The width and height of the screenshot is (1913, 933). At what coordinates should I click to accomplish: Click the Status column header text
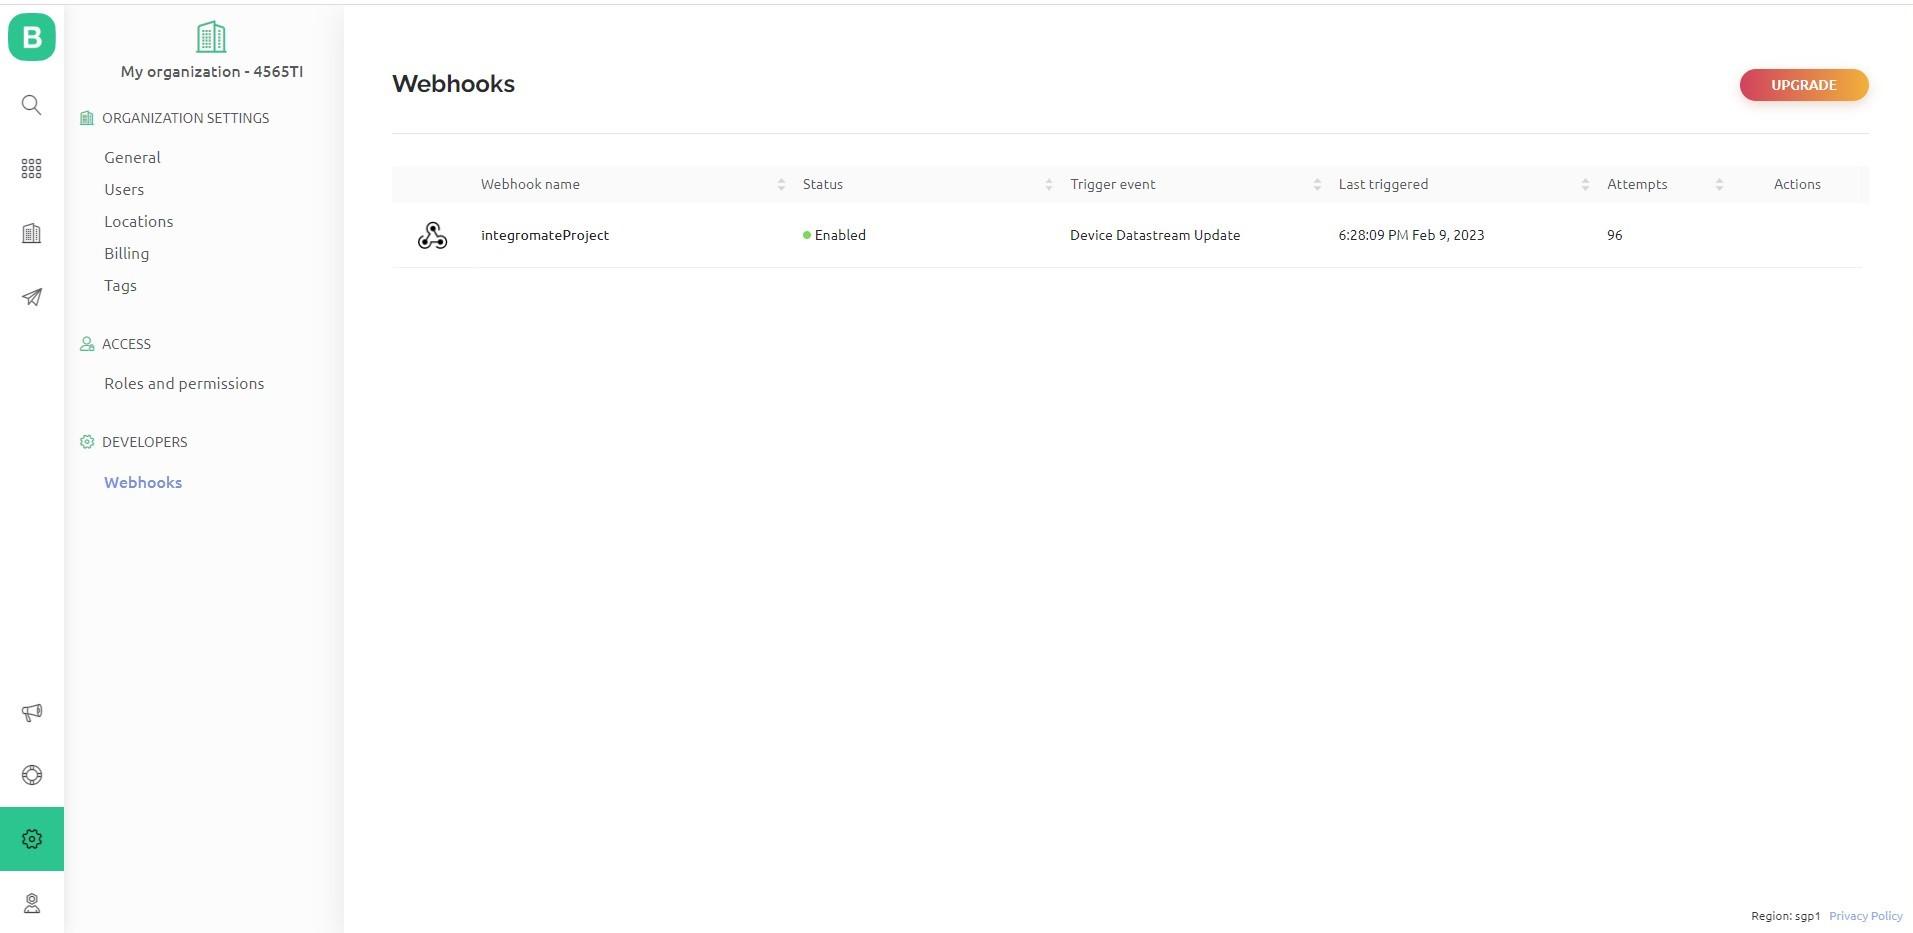[823, 184]
